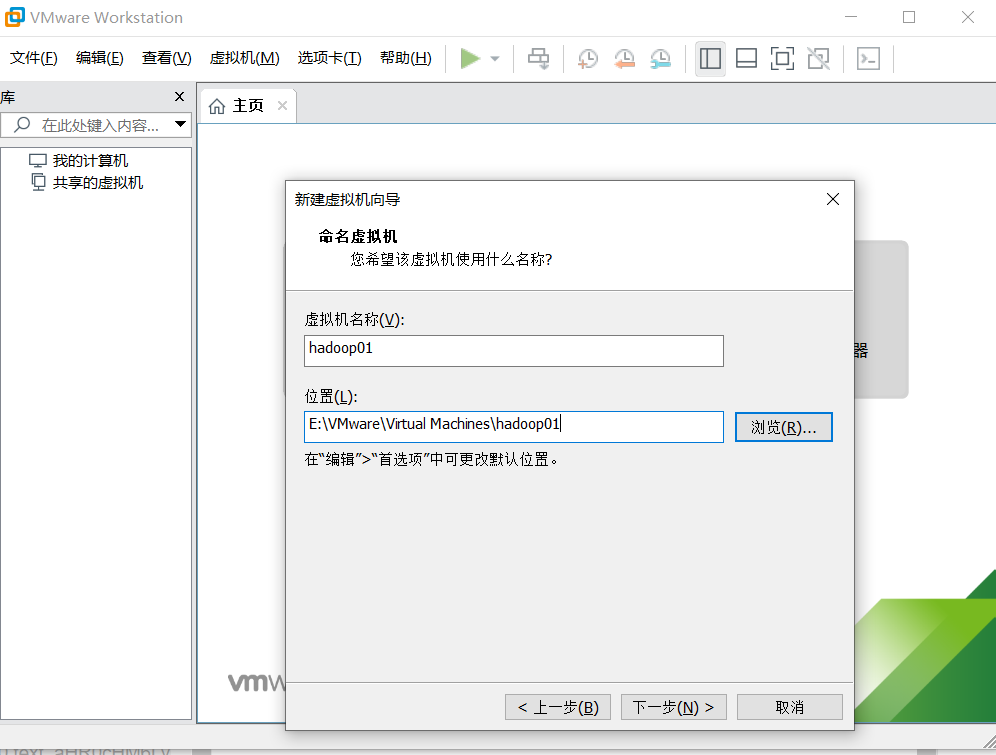The image size is (996, 755).
Task: Click the Next button in wizard
Action: tap(673, 707)
